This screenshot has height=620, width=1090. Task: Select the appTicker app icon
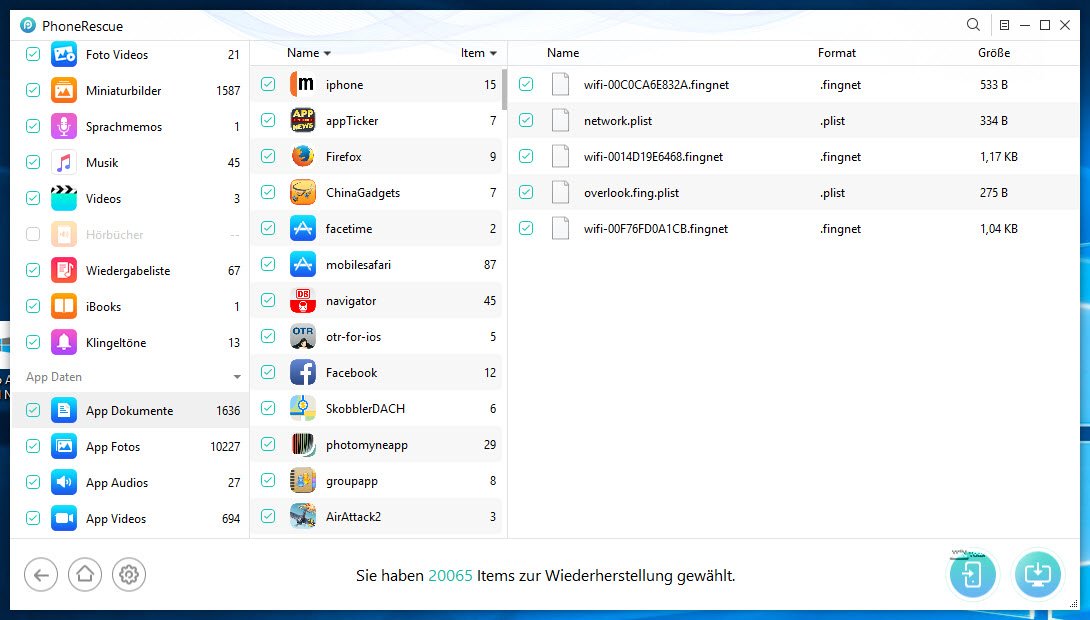click(303, 120)
